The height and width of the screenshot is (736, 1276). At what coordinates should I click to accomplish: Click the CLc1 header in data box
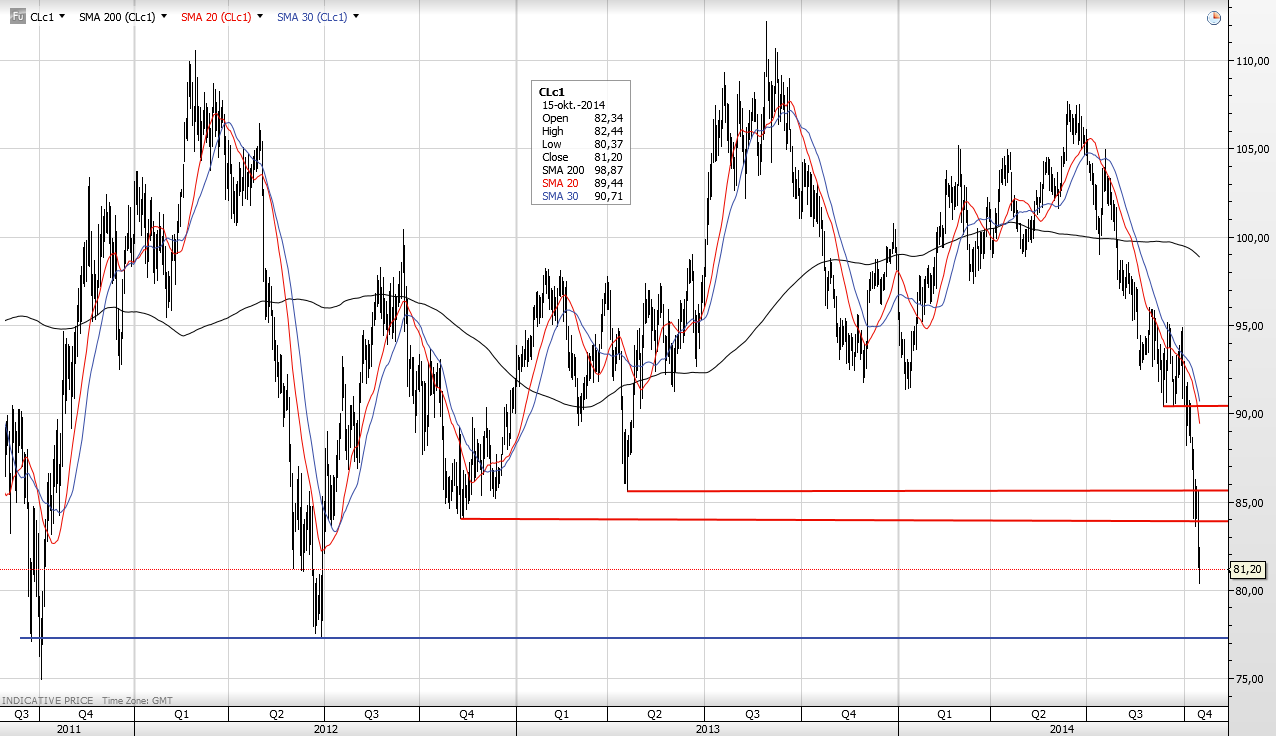pos(552,92)
